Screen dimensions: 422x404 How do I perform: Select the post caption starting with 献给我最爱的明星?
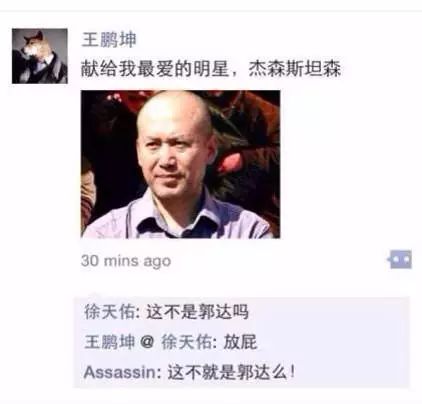pyautogui.click(x=211, y=69)
